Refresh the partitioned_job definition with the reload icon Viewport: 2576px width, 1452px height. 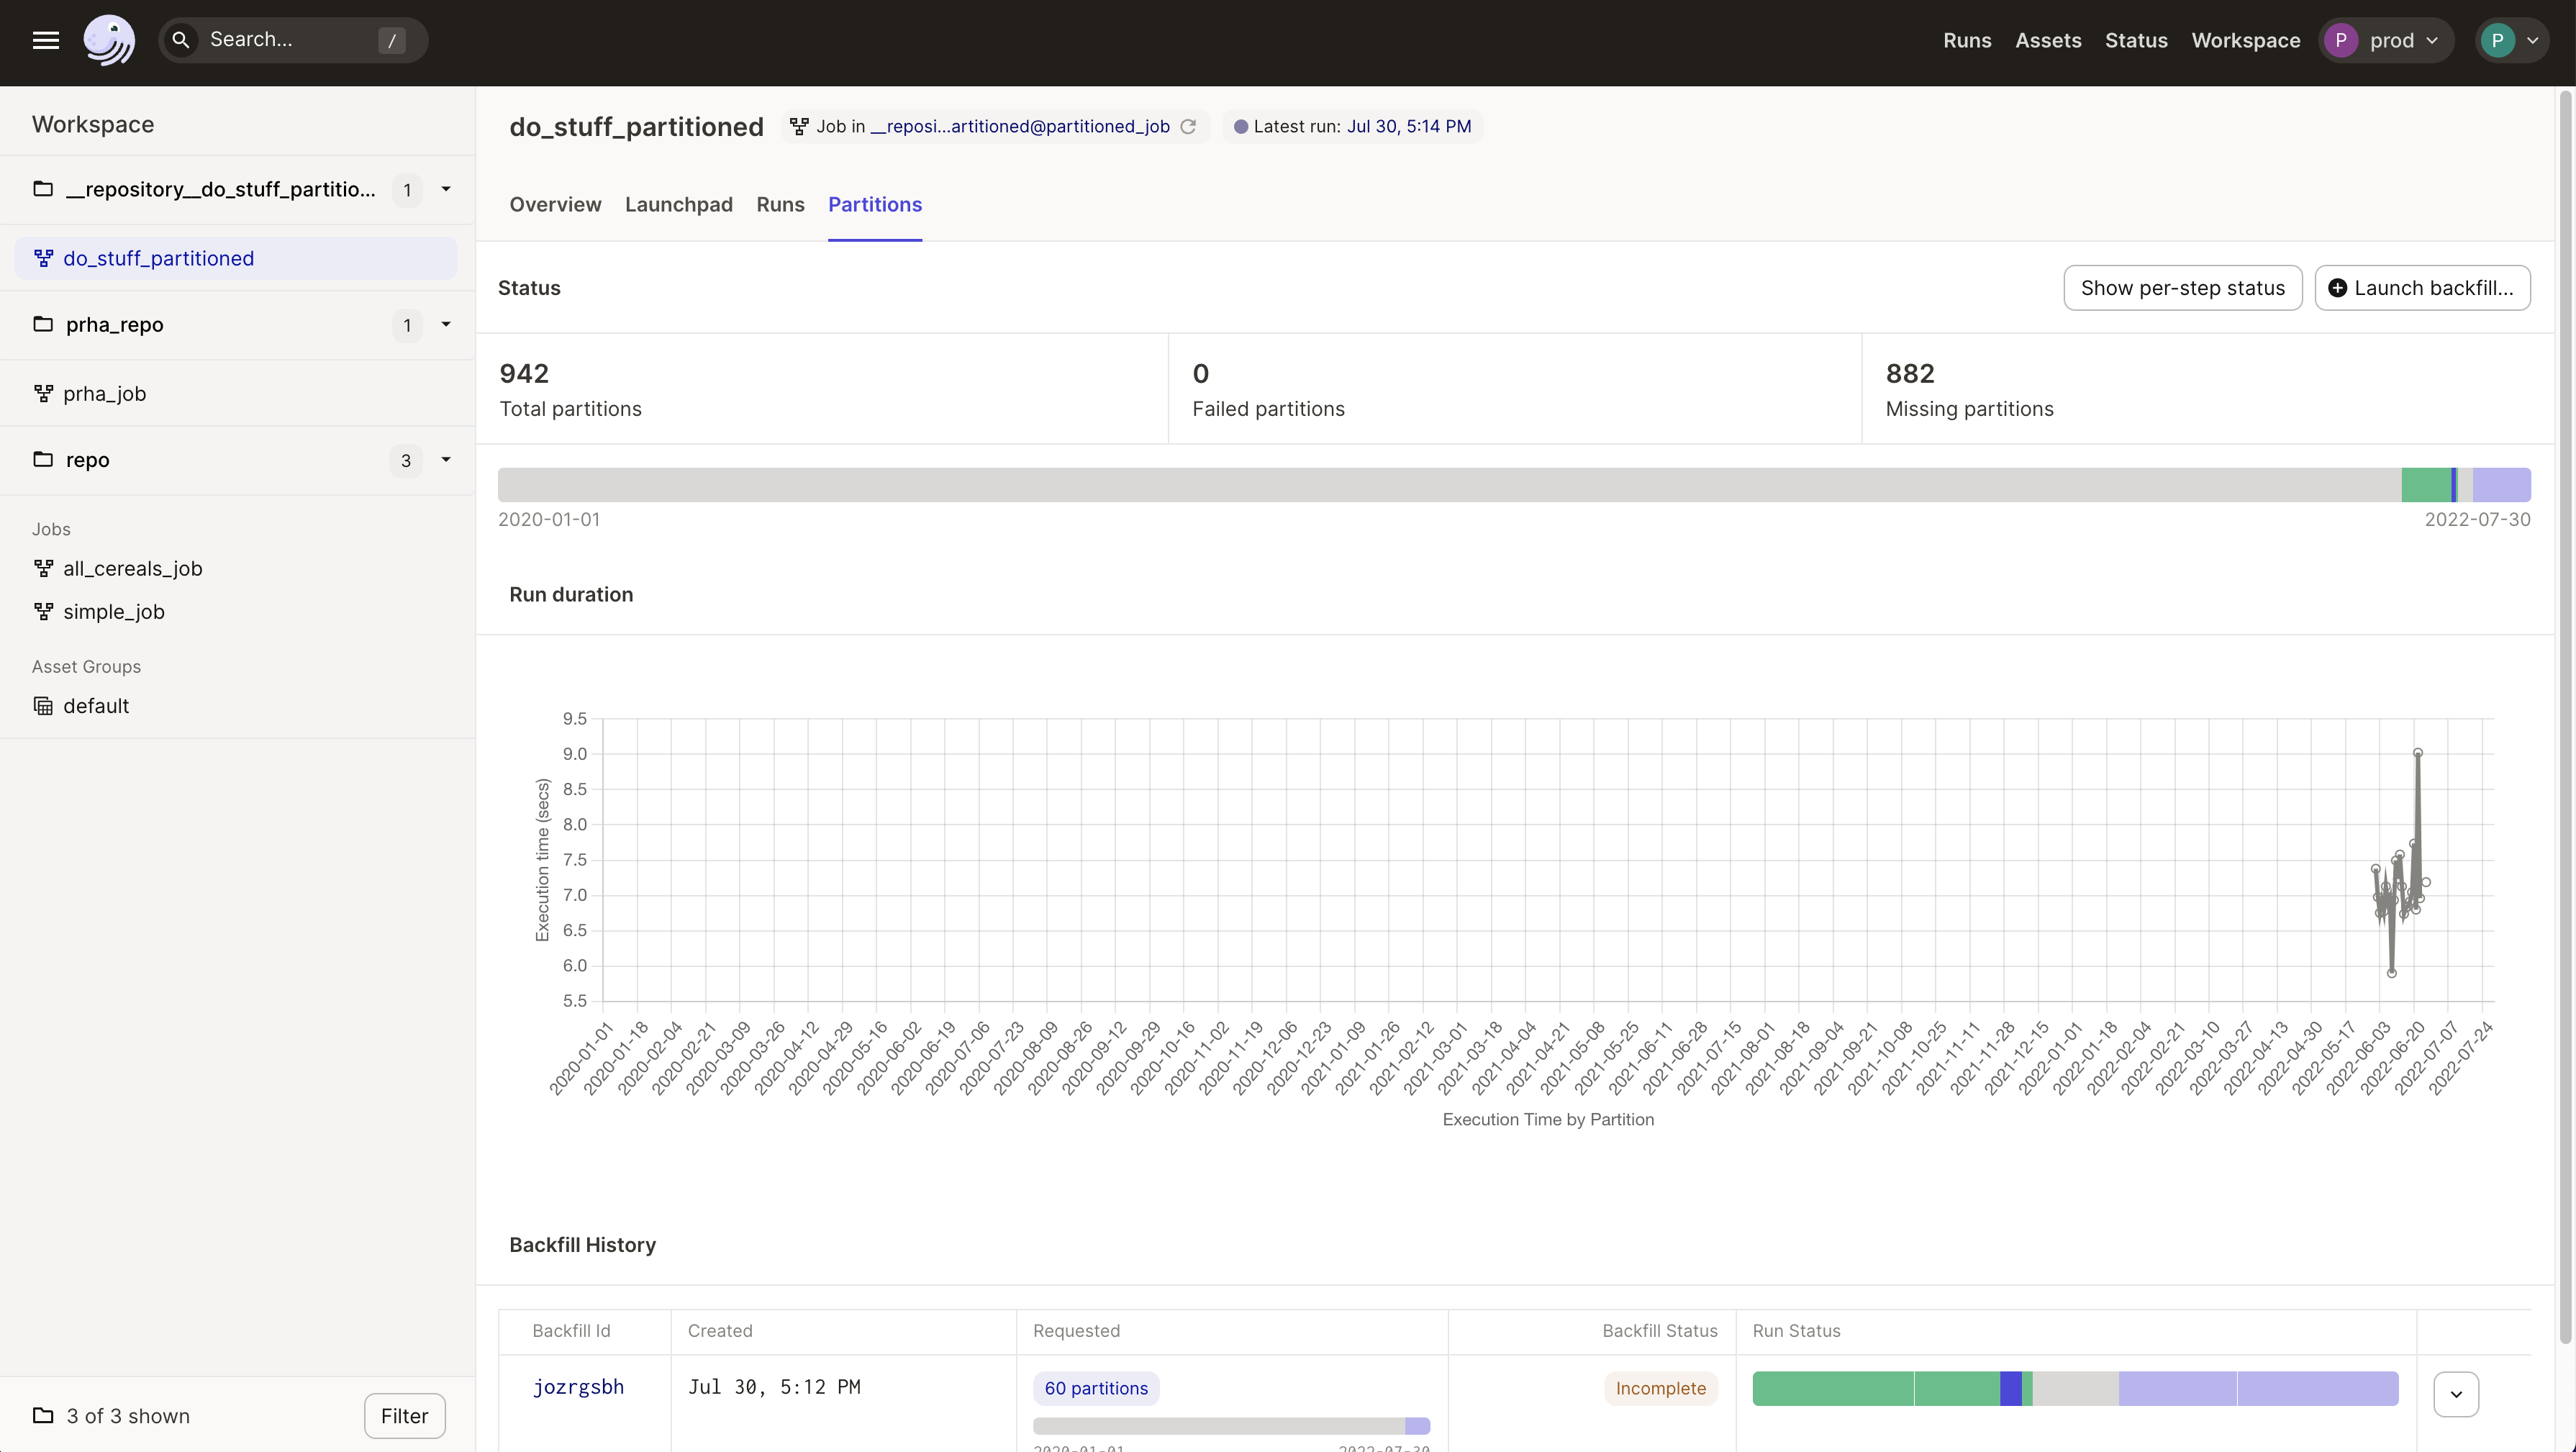tap(1188, 126)
